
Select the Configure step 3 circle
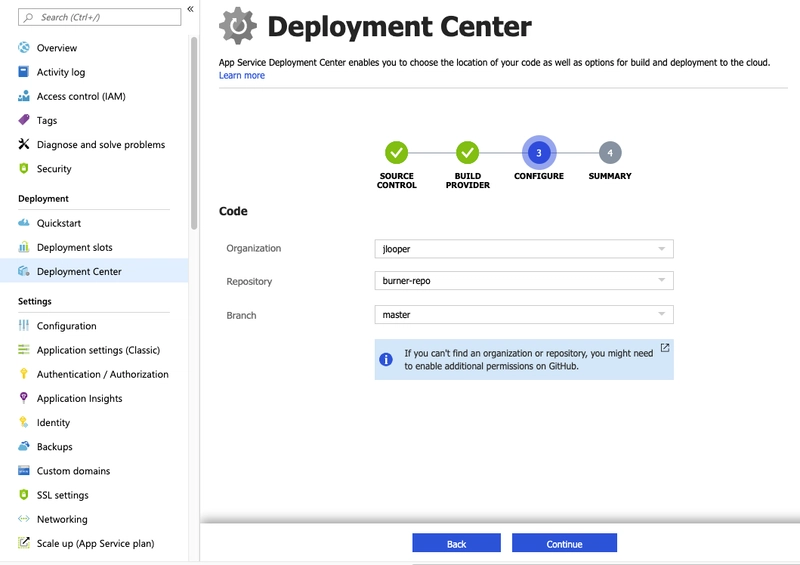(x=539, y=153)
